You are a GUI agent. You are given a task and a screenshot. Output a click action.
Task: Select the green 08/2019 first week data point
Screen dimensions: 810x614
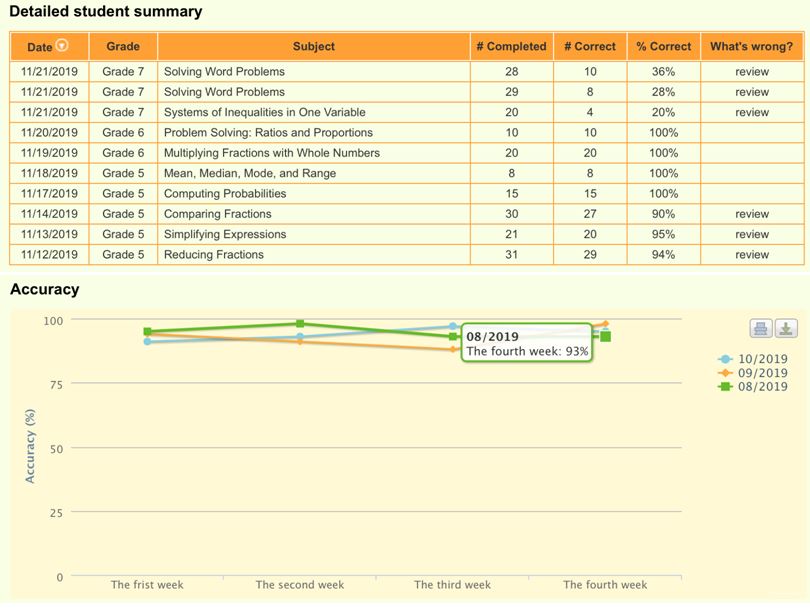click(x=147, y=332)
